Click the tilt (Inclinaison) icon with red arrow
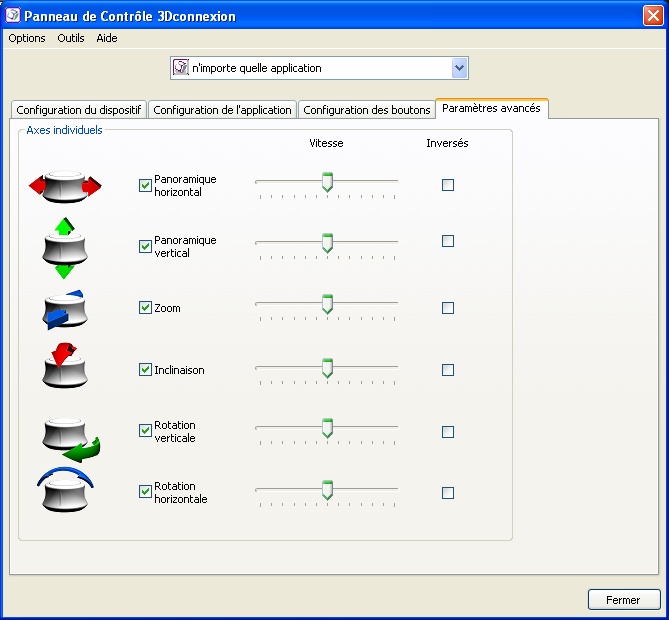This screenshot has width=669, height=620. pos(65,365)
